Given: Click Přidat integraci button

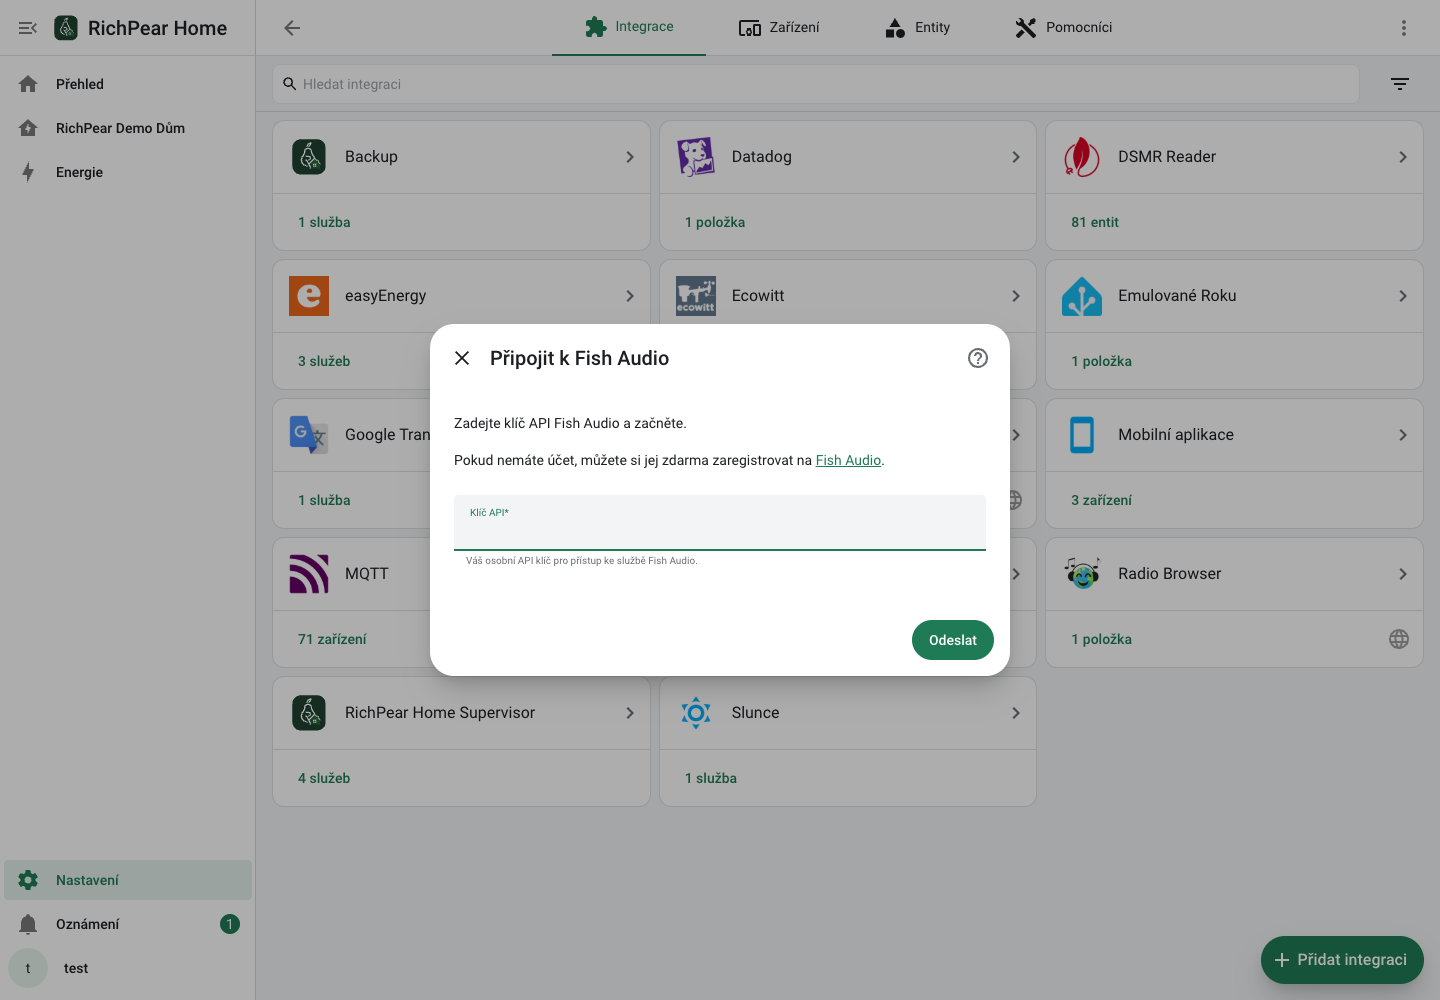Looking at the screenshot, I should [1342, 960].
